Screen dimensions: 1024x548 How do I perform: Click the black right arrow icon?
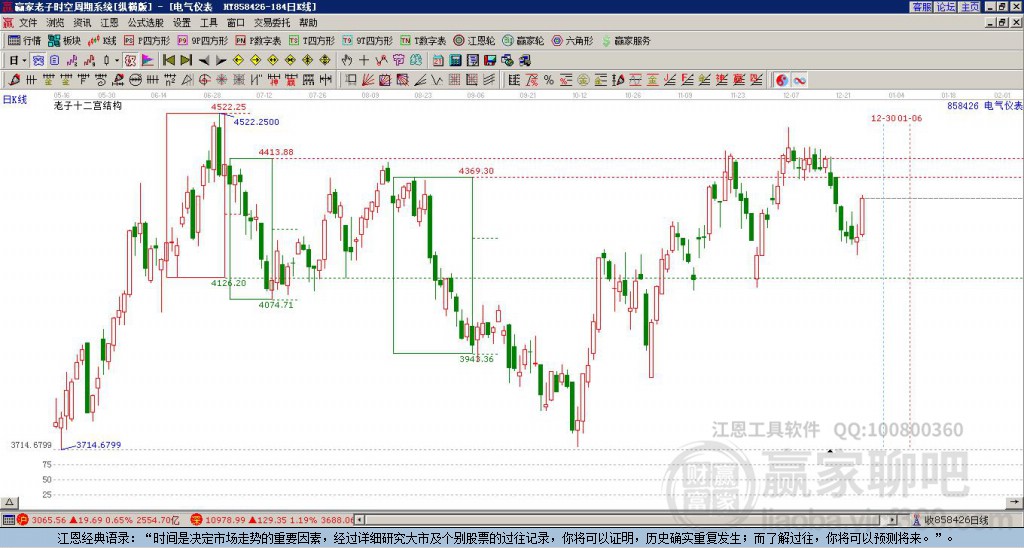(x=221, y=61)
